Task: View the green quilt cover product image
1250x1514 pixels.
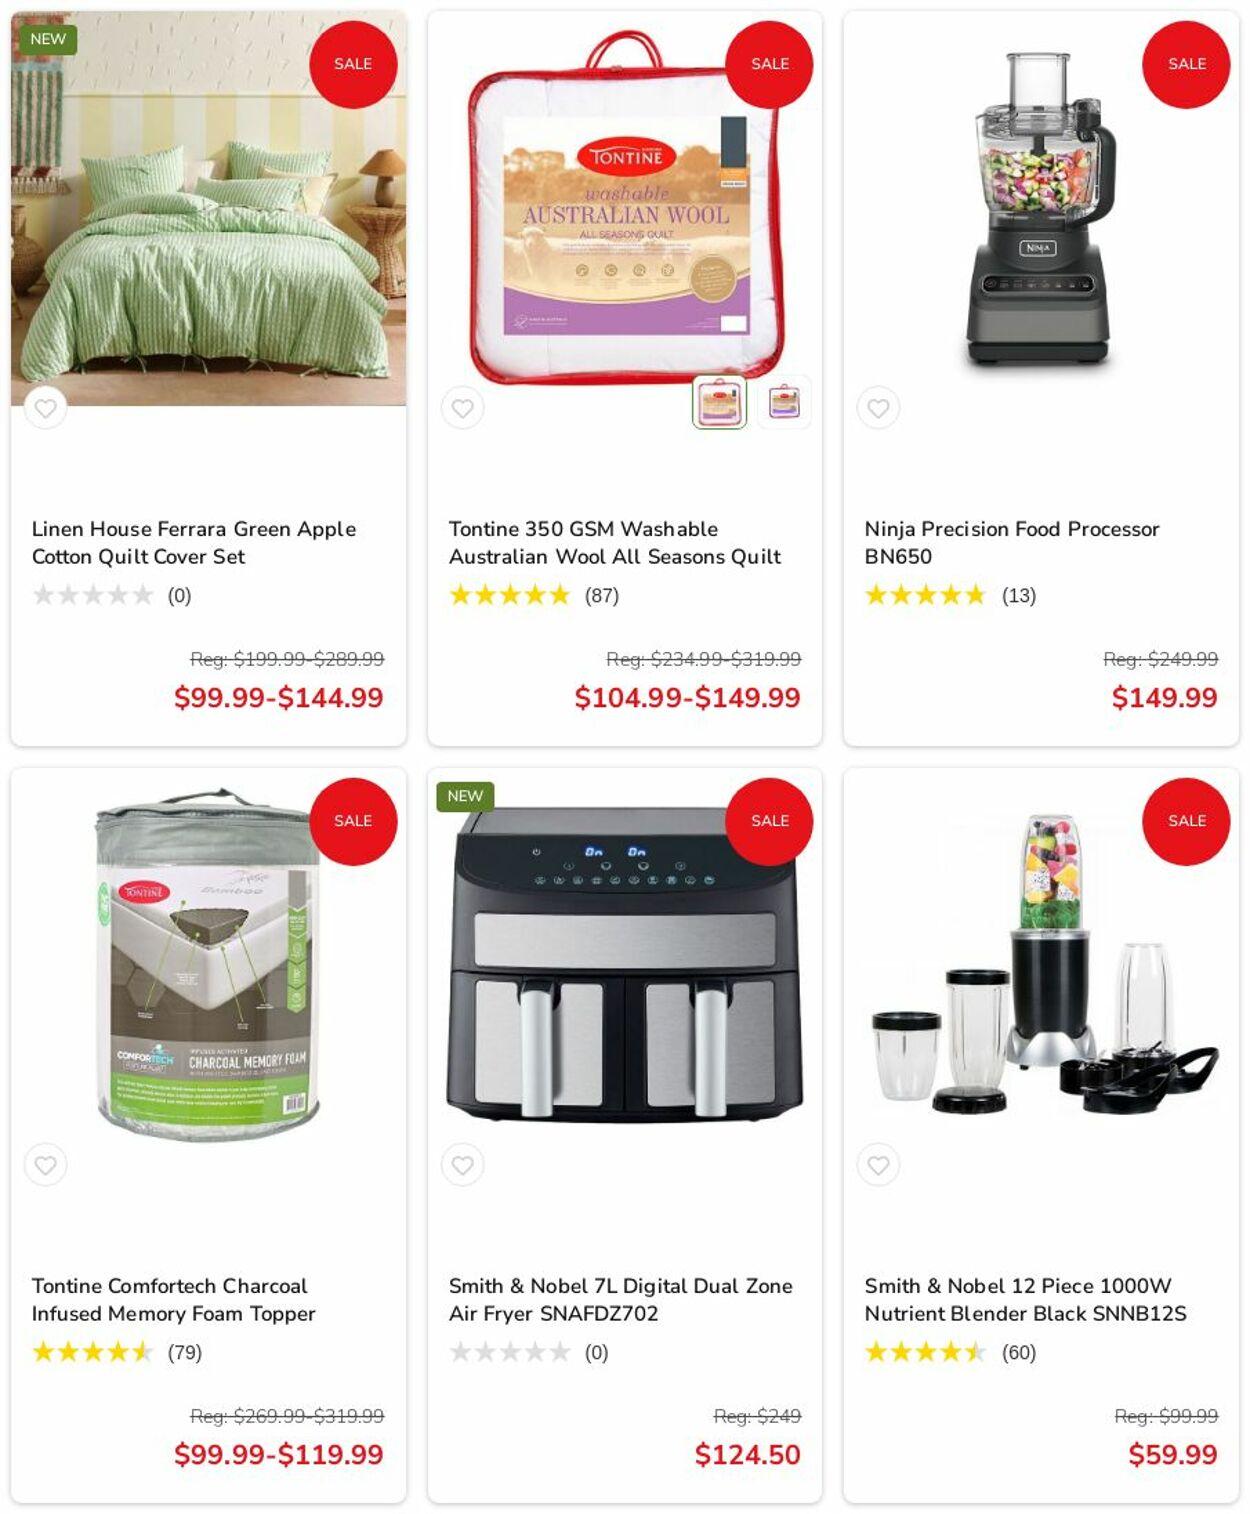Action: tap(209, 208)
